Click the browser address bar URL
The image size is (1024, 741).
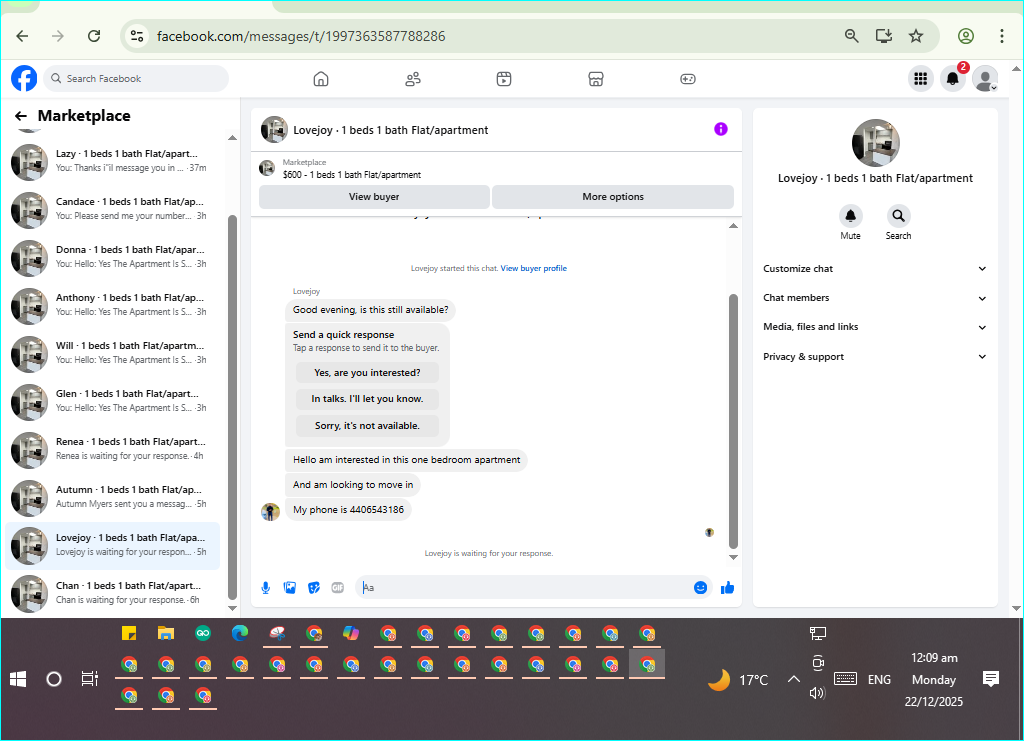[301, 36]
